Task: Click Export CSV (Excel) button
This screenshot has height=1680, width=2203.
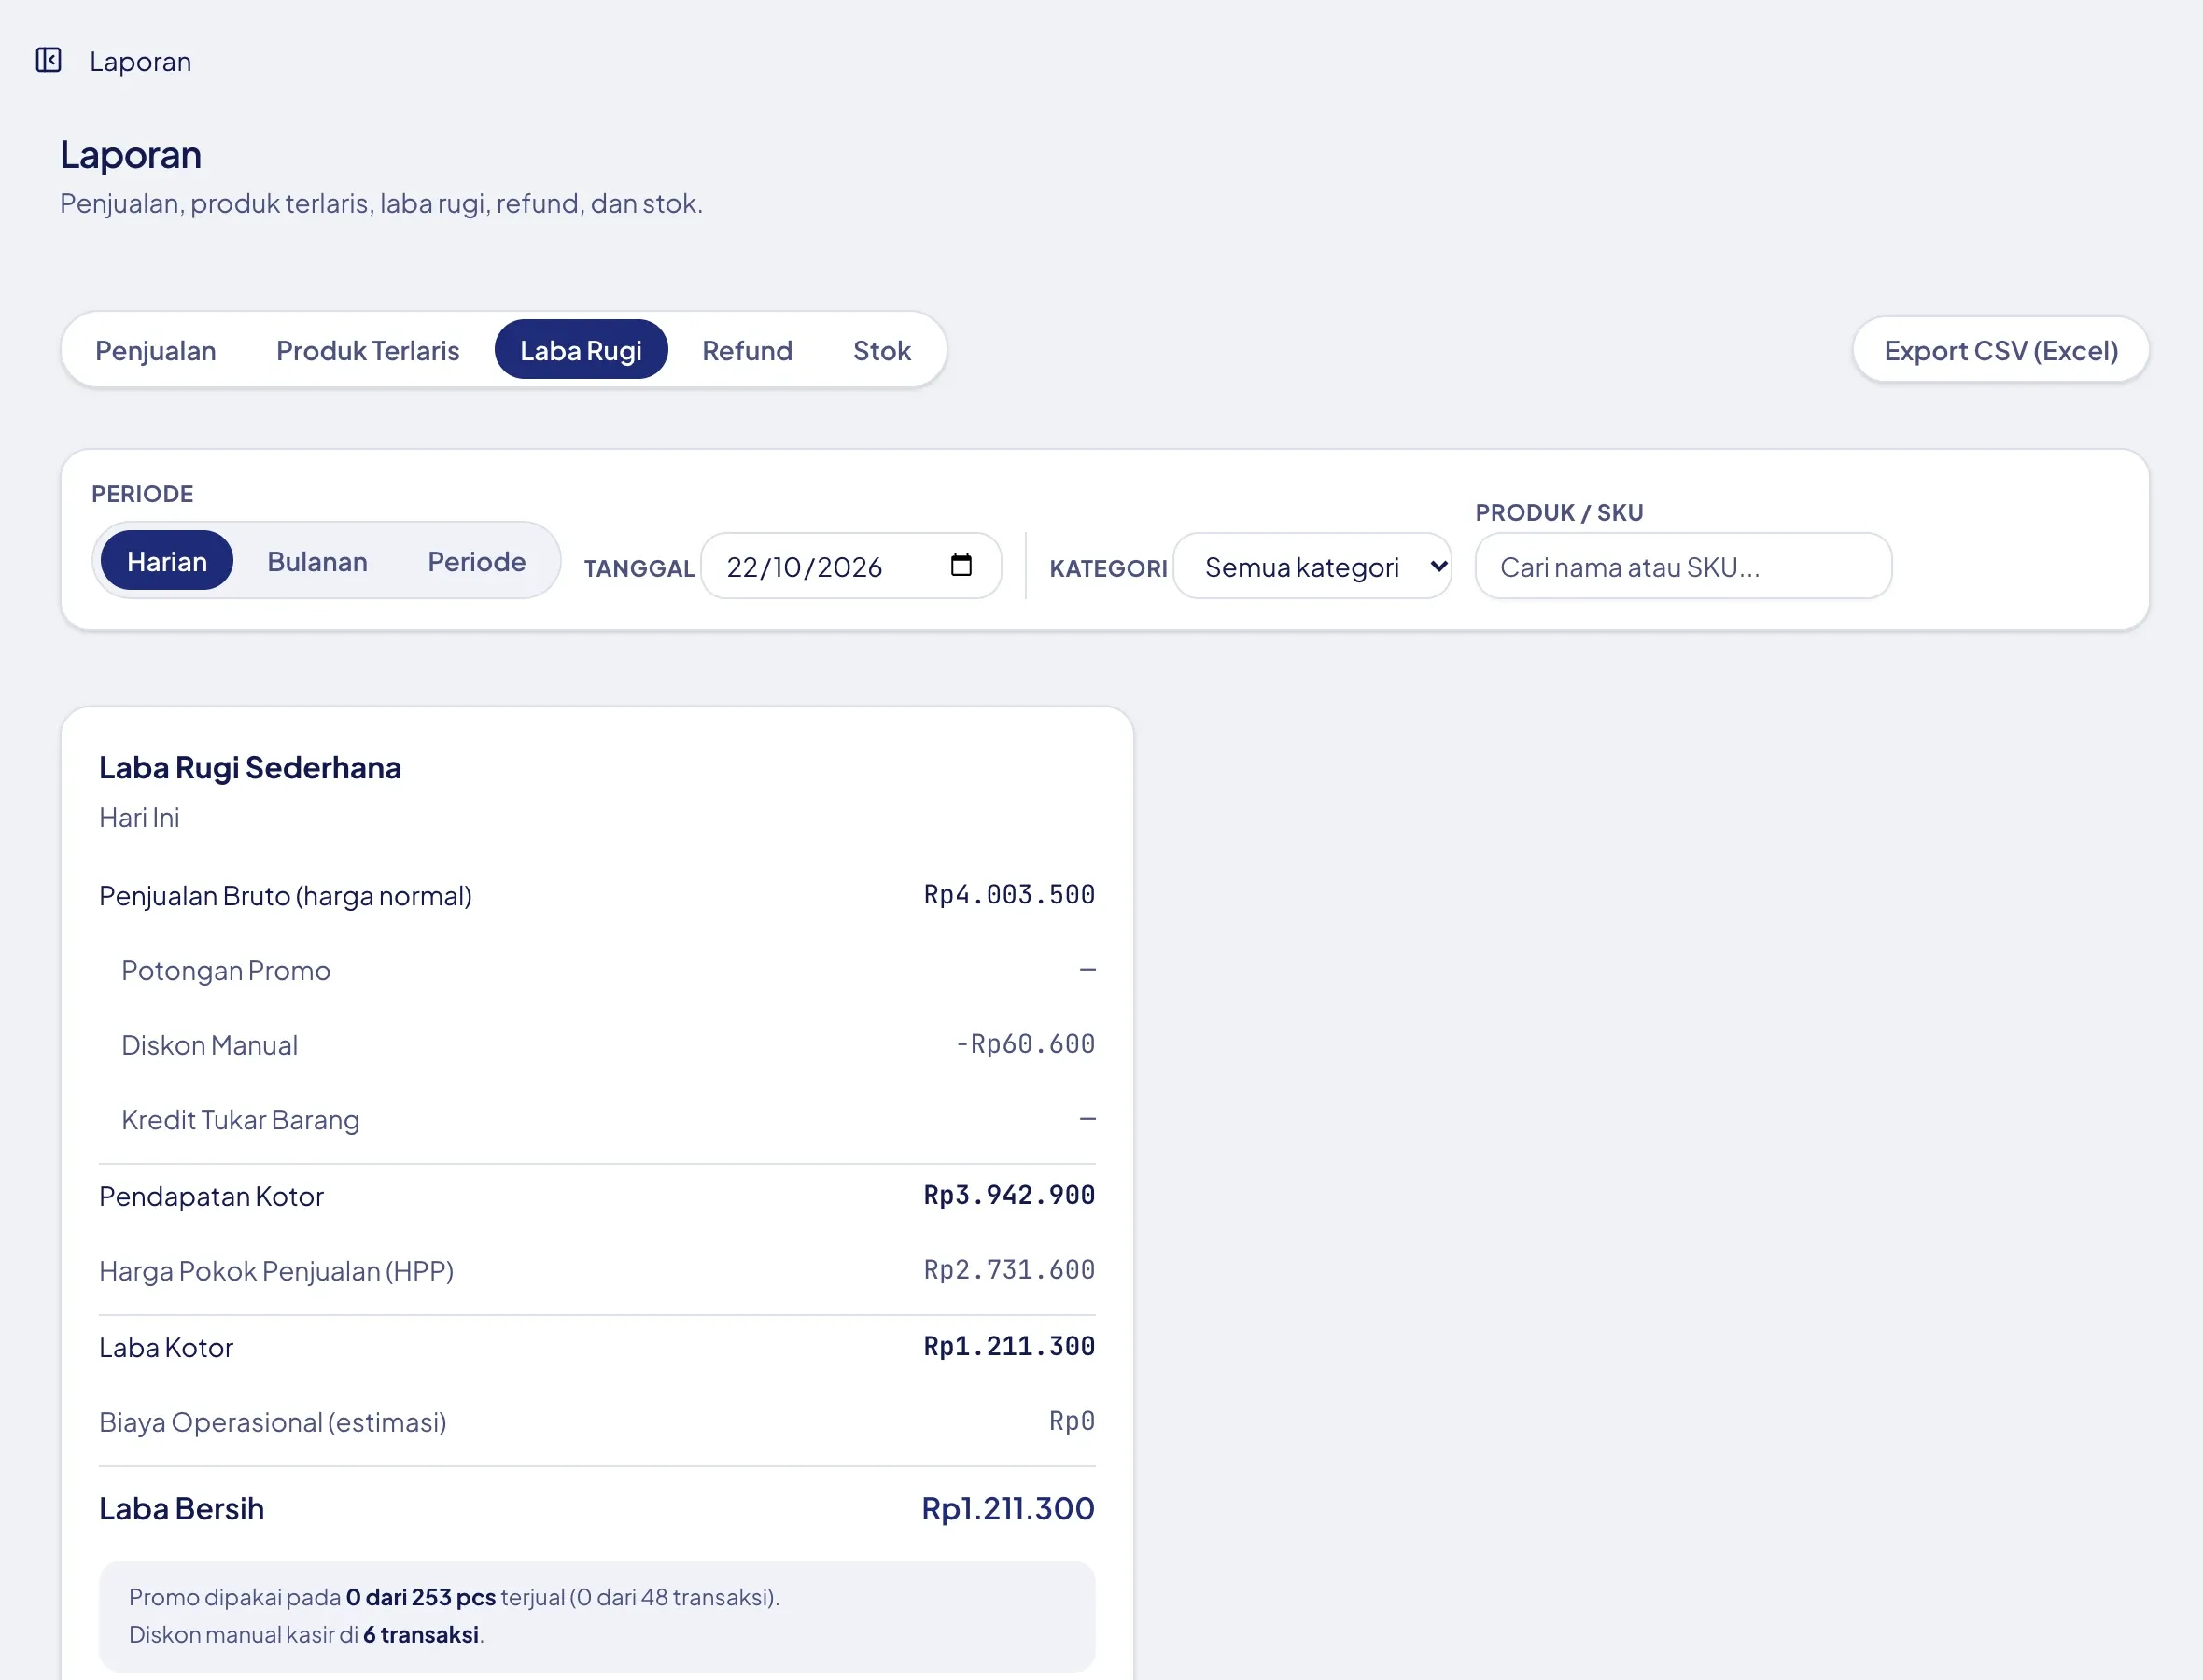Action: [2001, 350]
